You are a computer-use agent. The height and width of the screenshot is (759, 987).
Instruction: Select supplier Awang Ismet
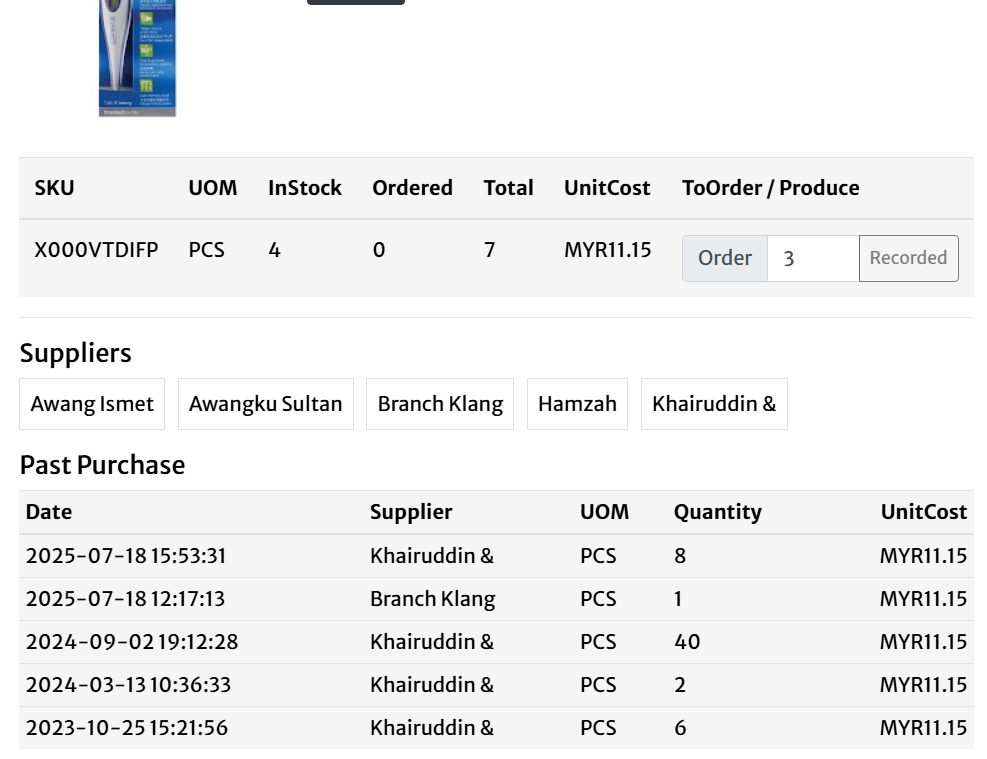click(92, 404)
